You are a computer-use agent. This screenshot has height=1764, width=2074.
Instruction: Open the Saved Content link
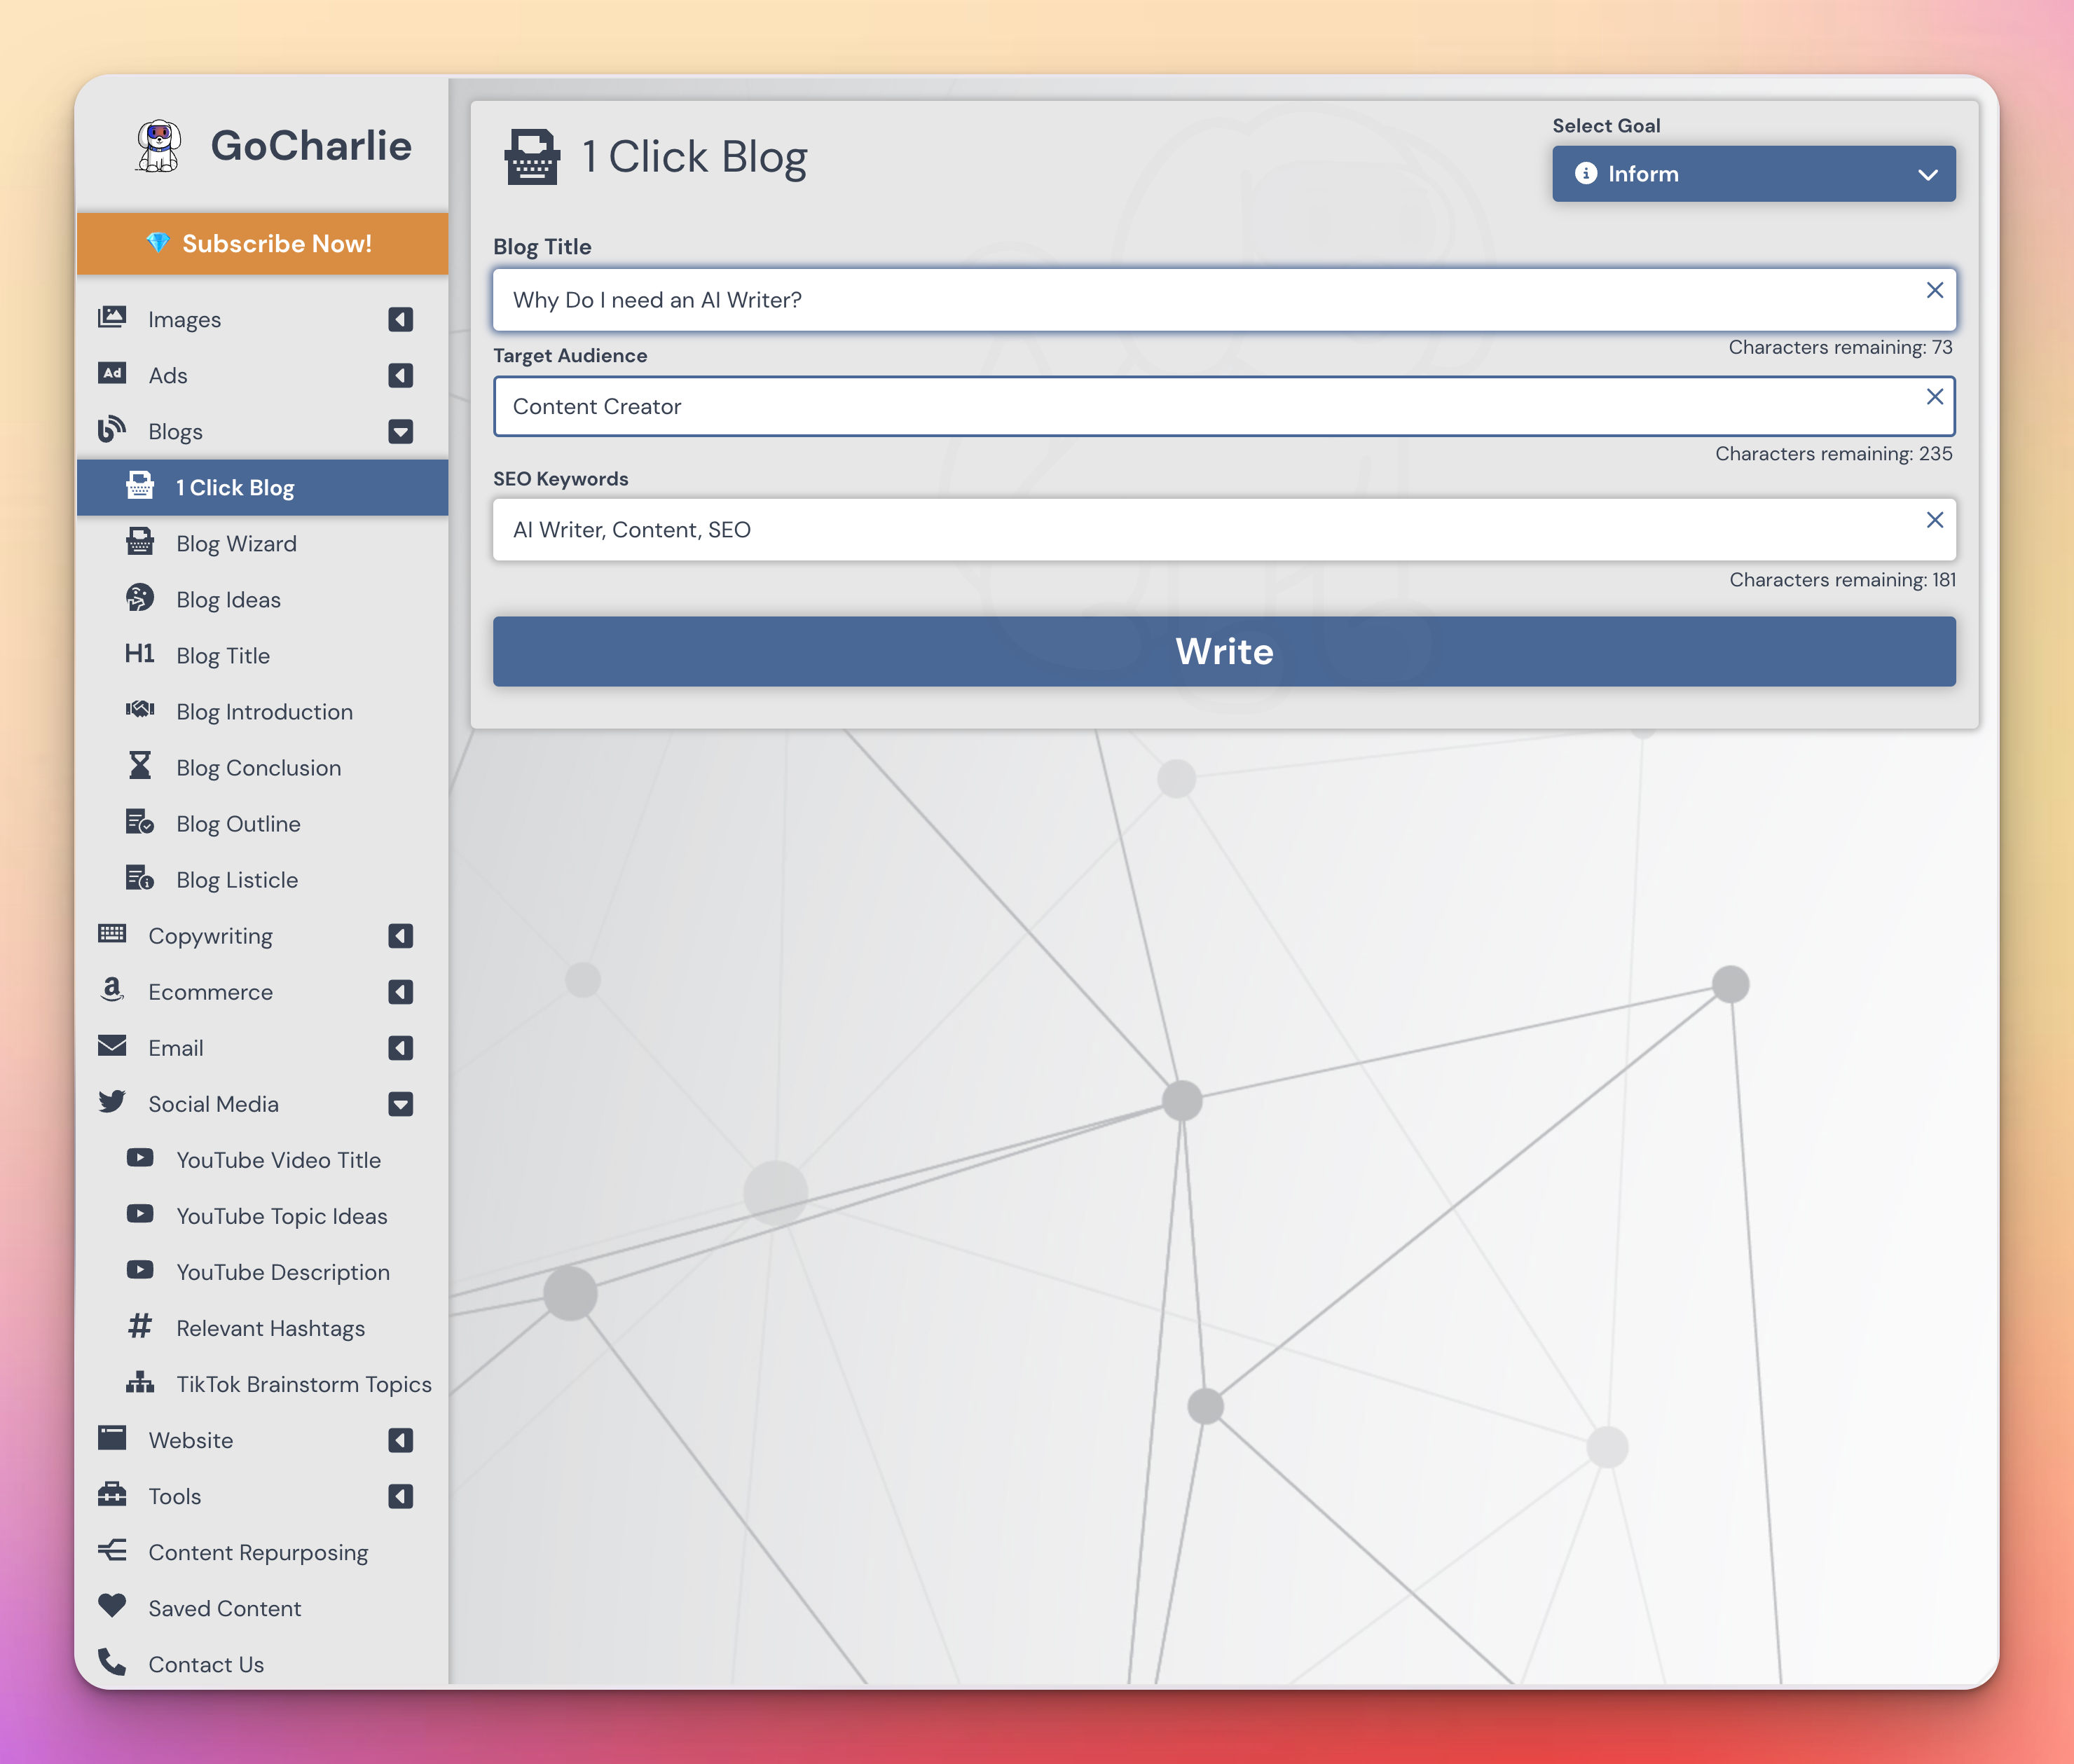pos(263,1608)
